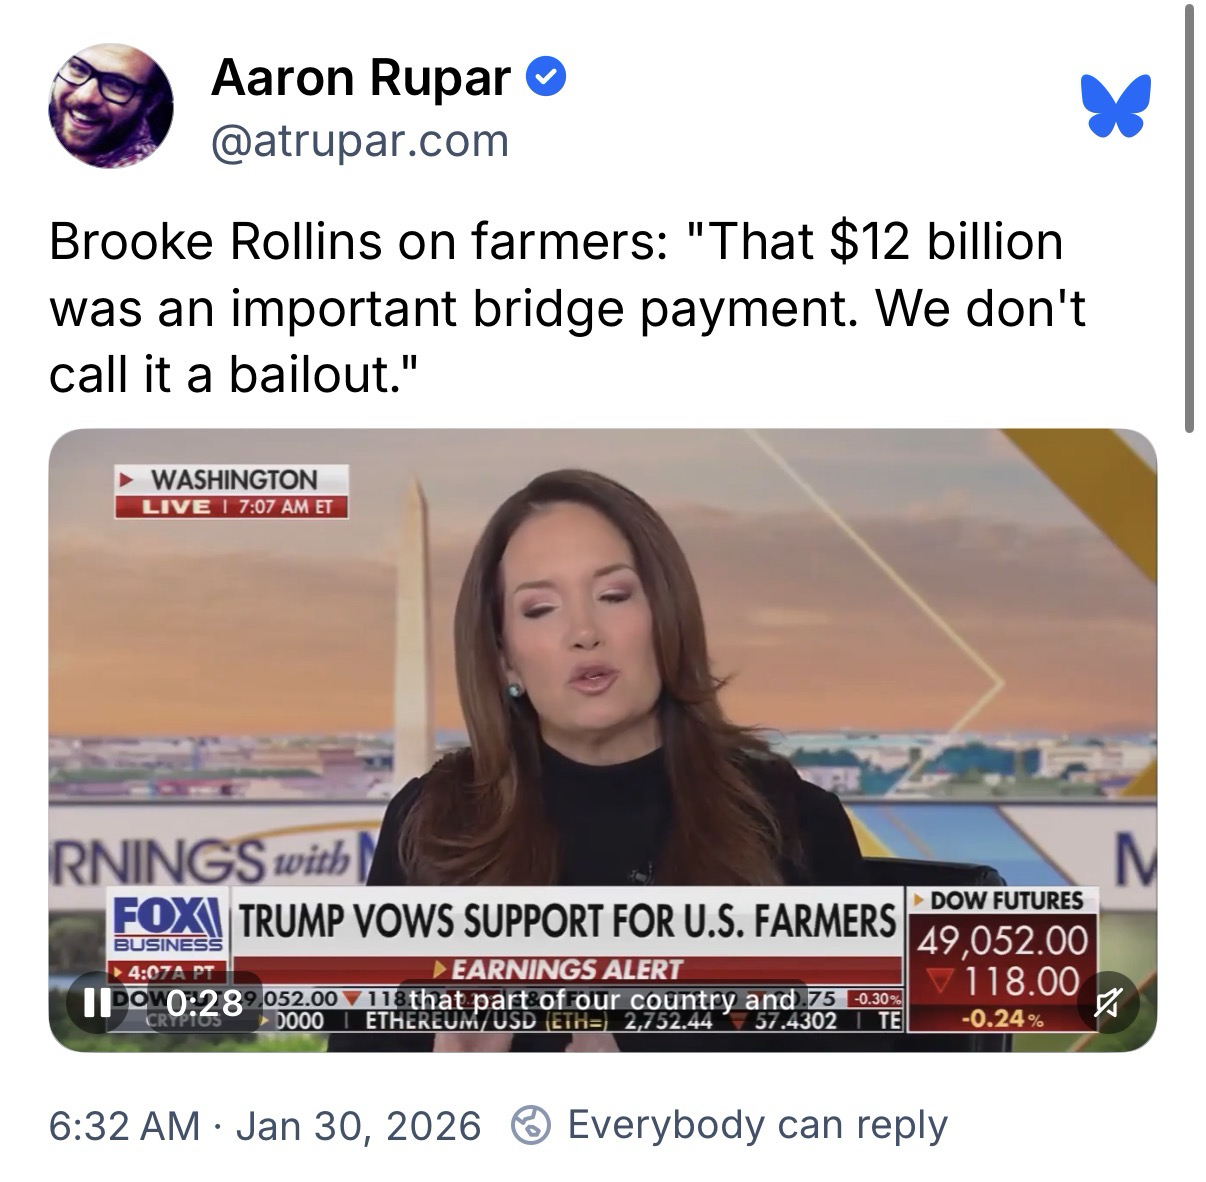Click the 6:32 AM Jan 30, 2026 timestamp
The height and width of the screenshot is (1182, 1206).
pyautogui.click(x=265, y=1126)
